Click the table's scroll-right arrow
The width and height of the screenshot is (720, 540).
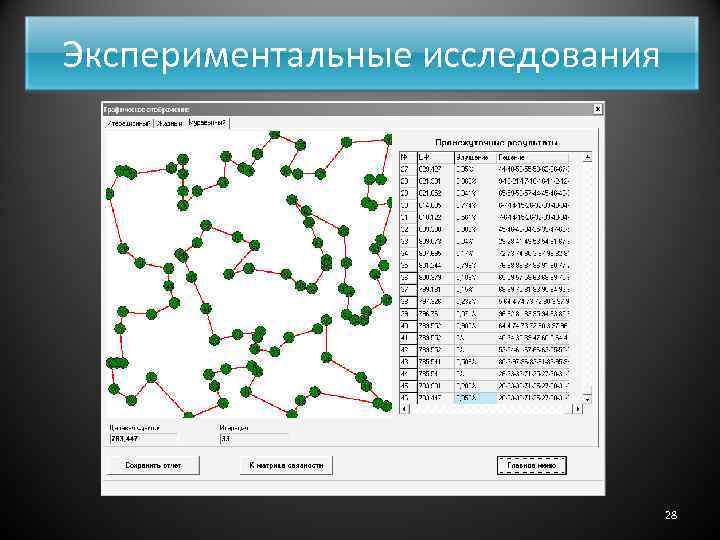pos(577,408)
